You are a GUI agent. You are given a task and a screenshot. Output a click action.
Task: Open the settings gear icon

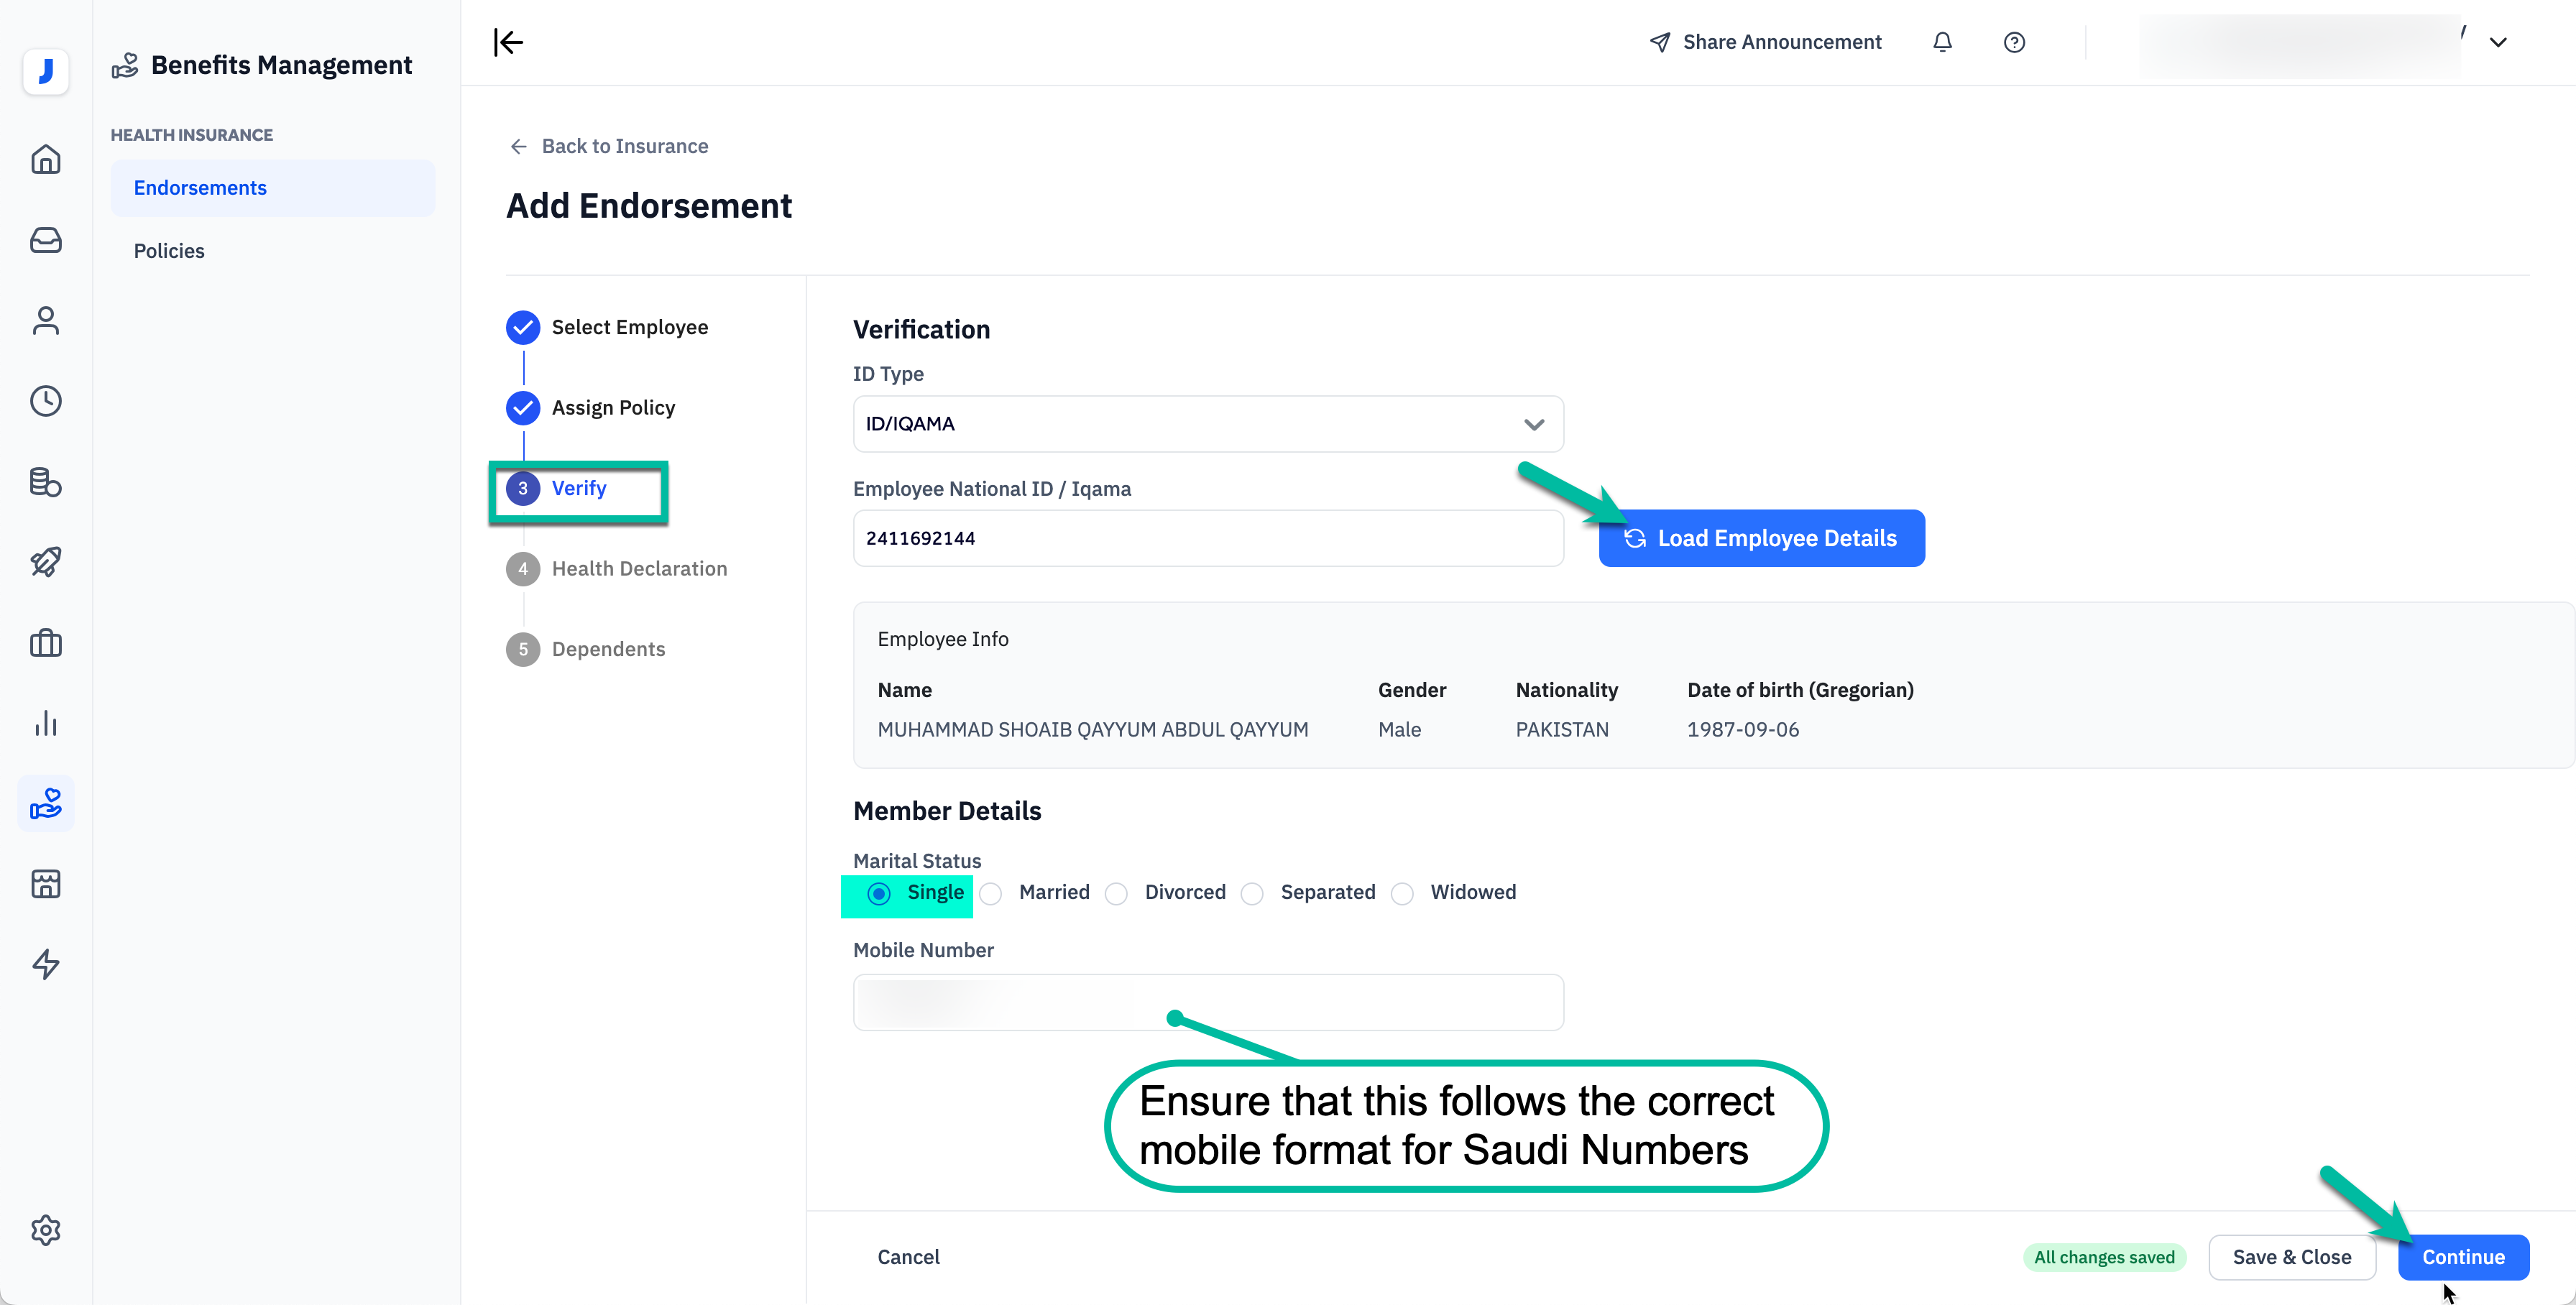click(x=46, y=1229)
